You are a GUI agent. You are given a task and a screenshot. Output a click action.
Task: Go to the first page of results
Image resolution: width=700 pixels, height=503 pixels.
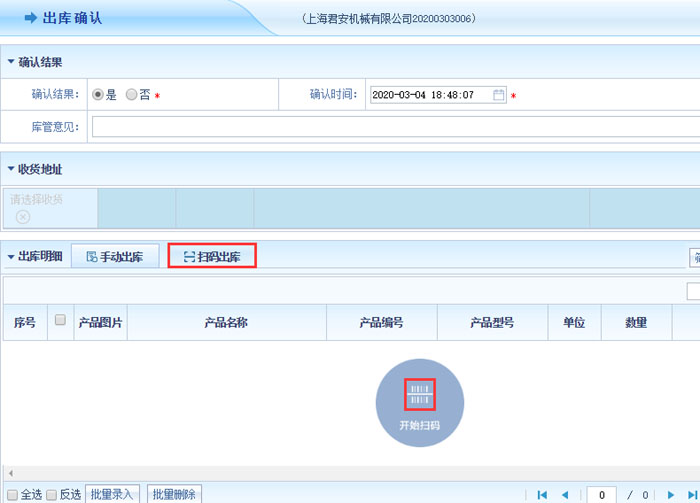tap(542, 494)
